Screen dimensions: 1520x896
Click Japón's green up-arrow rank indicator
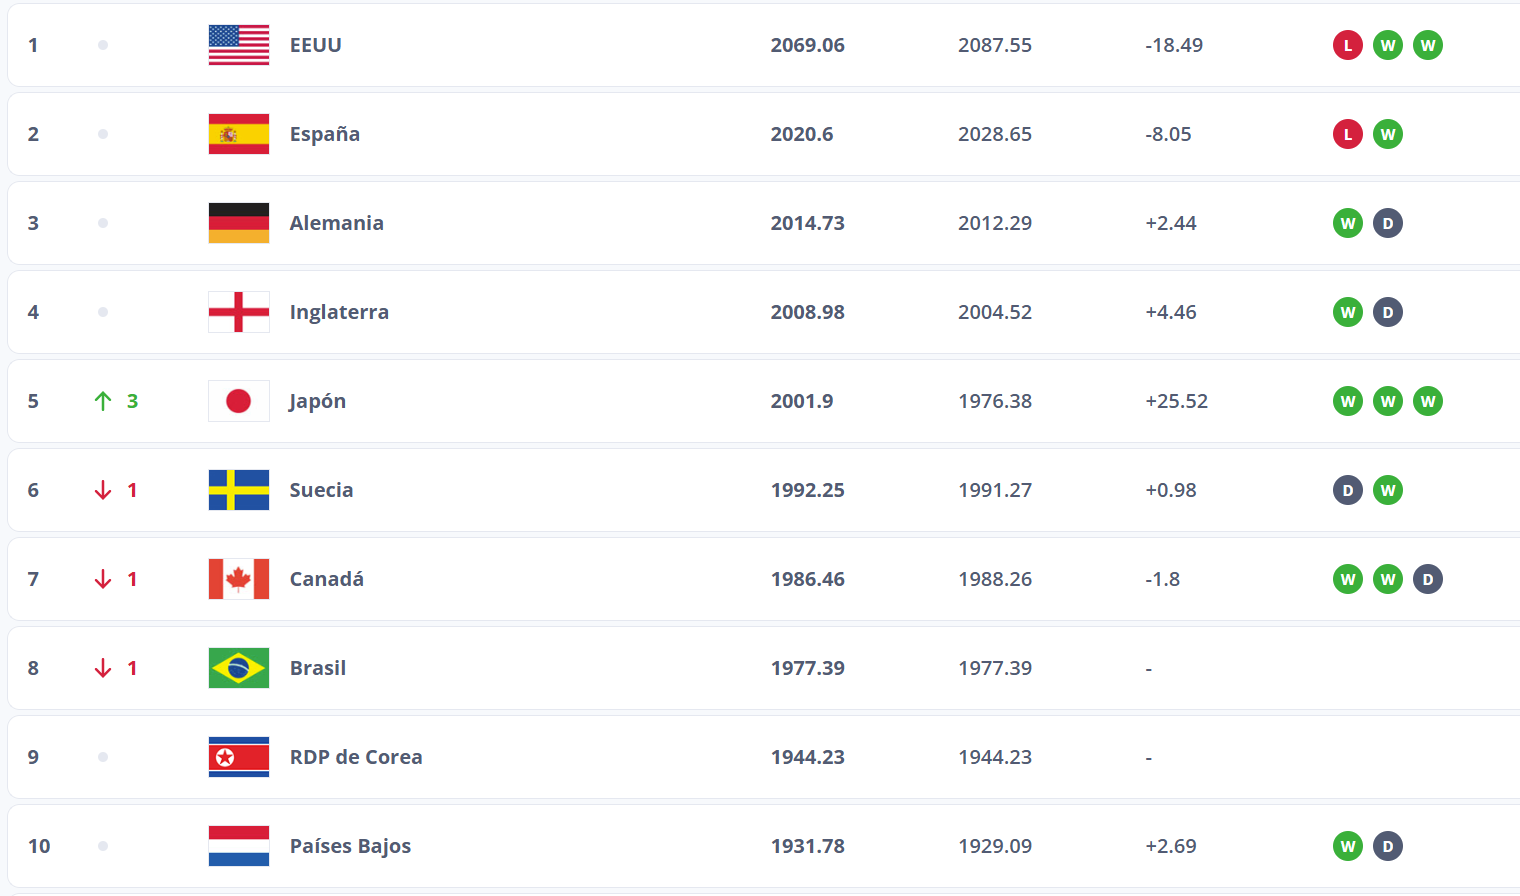tap(103, 401)
